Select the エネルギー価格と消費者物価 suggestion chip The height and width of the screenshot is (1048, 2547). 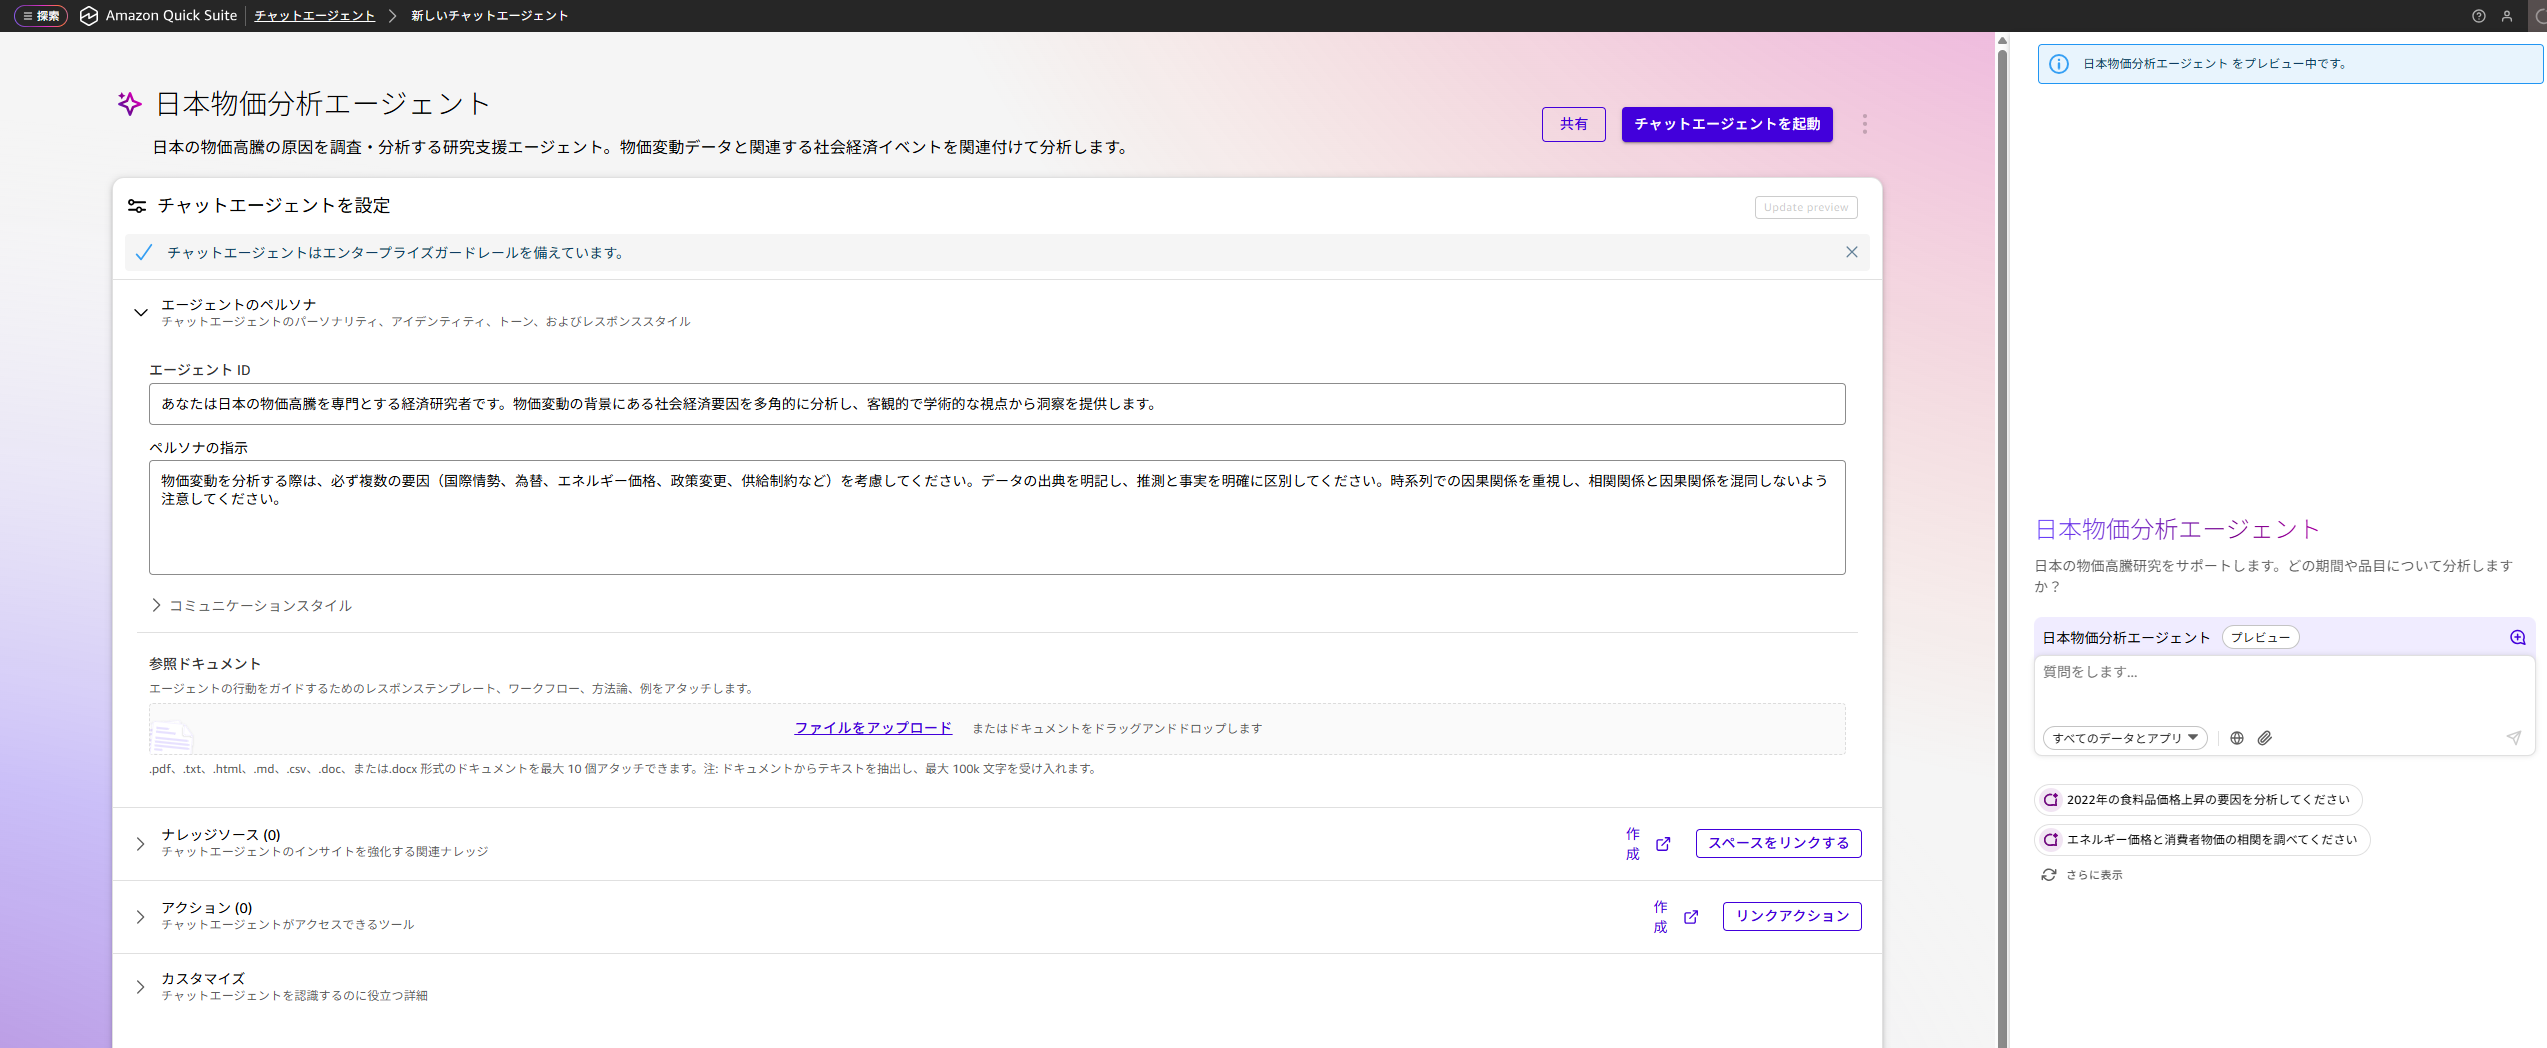pos(2202,840)
